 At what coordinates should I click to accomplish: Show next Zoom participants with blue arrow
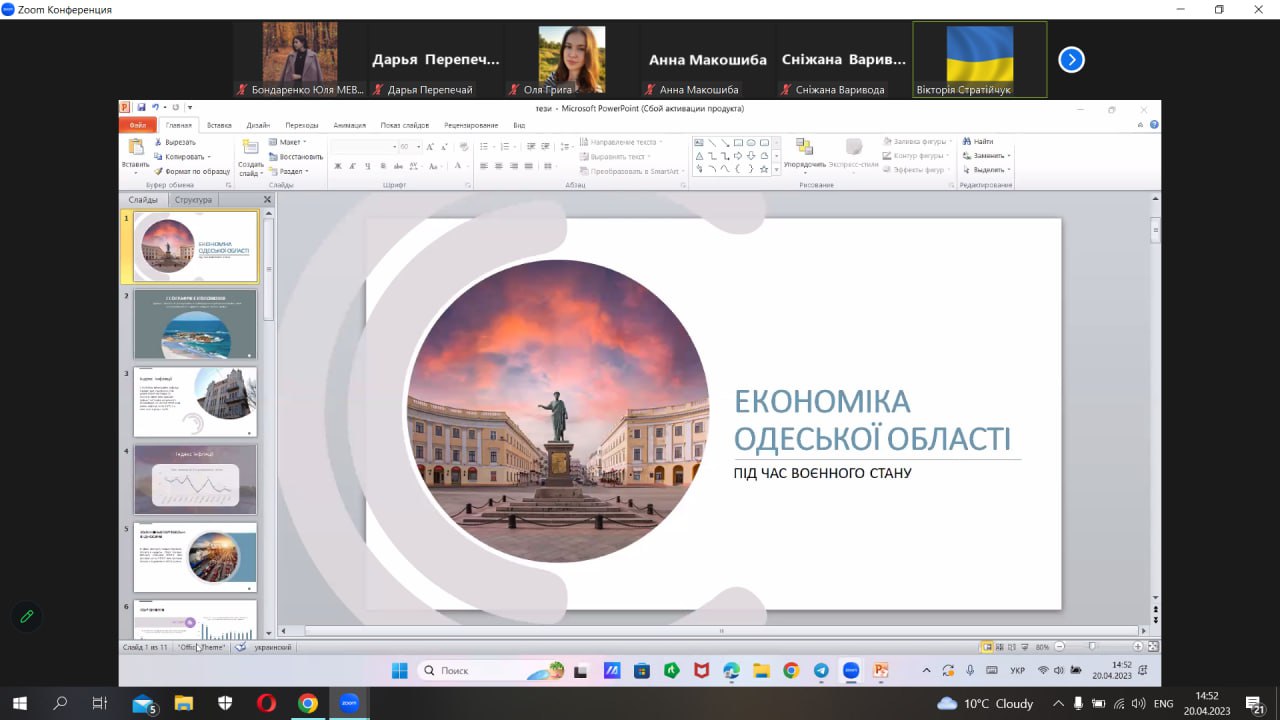click(x=1071, y=60)
